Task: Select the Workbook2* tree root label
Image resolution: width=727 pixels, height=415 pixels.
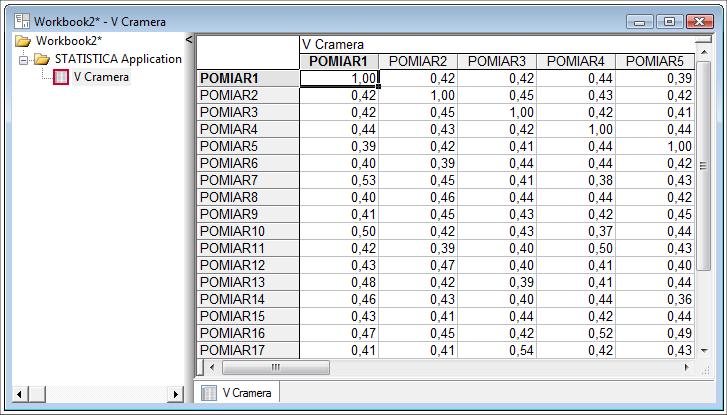Action: point(69,41)
